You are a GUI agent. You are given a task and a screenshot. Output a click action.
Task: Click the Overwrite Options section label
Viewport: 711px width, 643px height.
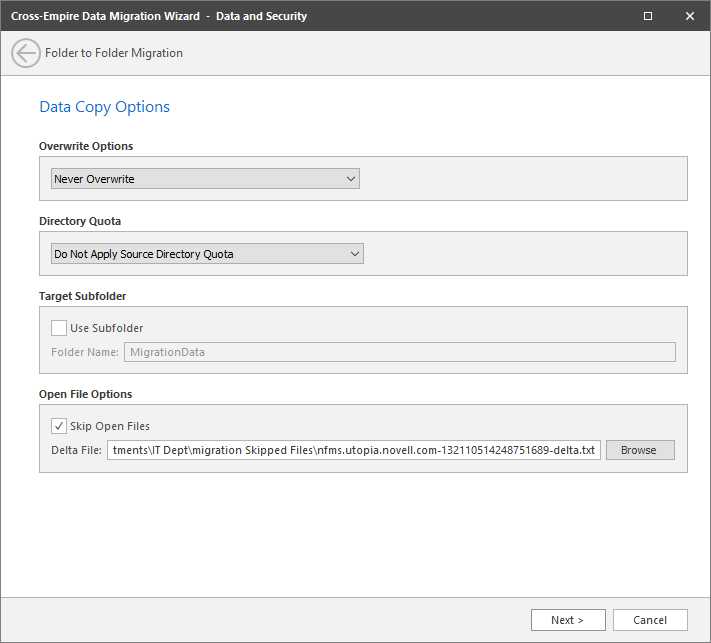pos(86,146)
